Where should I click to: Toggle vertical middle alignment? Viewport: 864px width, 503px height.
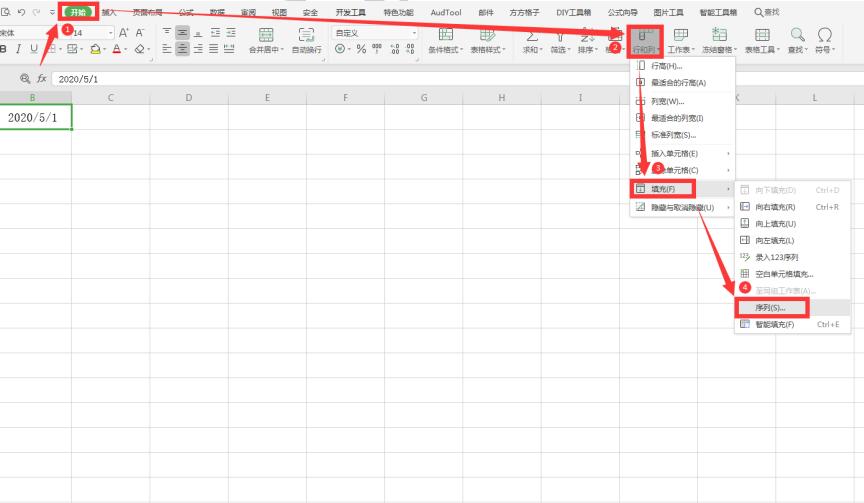[x=182, y=33]
